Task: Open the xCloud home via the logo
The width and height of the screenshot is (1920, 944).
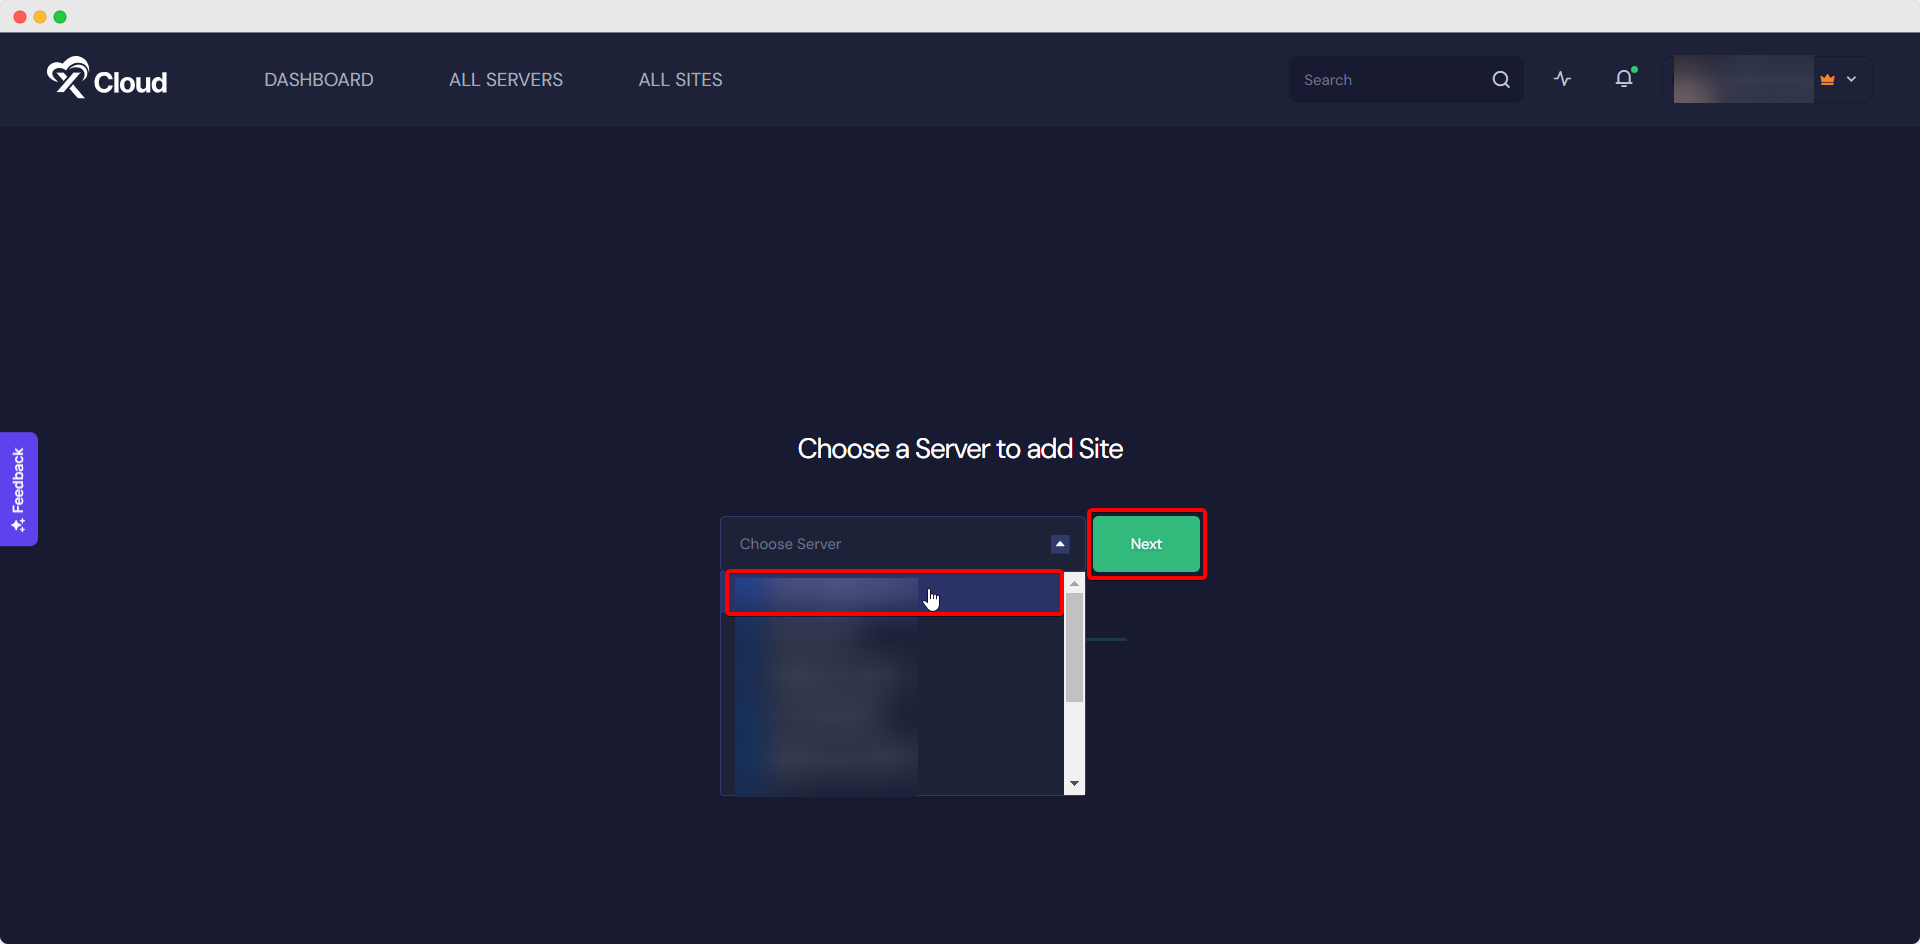Action: pyautogui.click(x=106, y=79)
